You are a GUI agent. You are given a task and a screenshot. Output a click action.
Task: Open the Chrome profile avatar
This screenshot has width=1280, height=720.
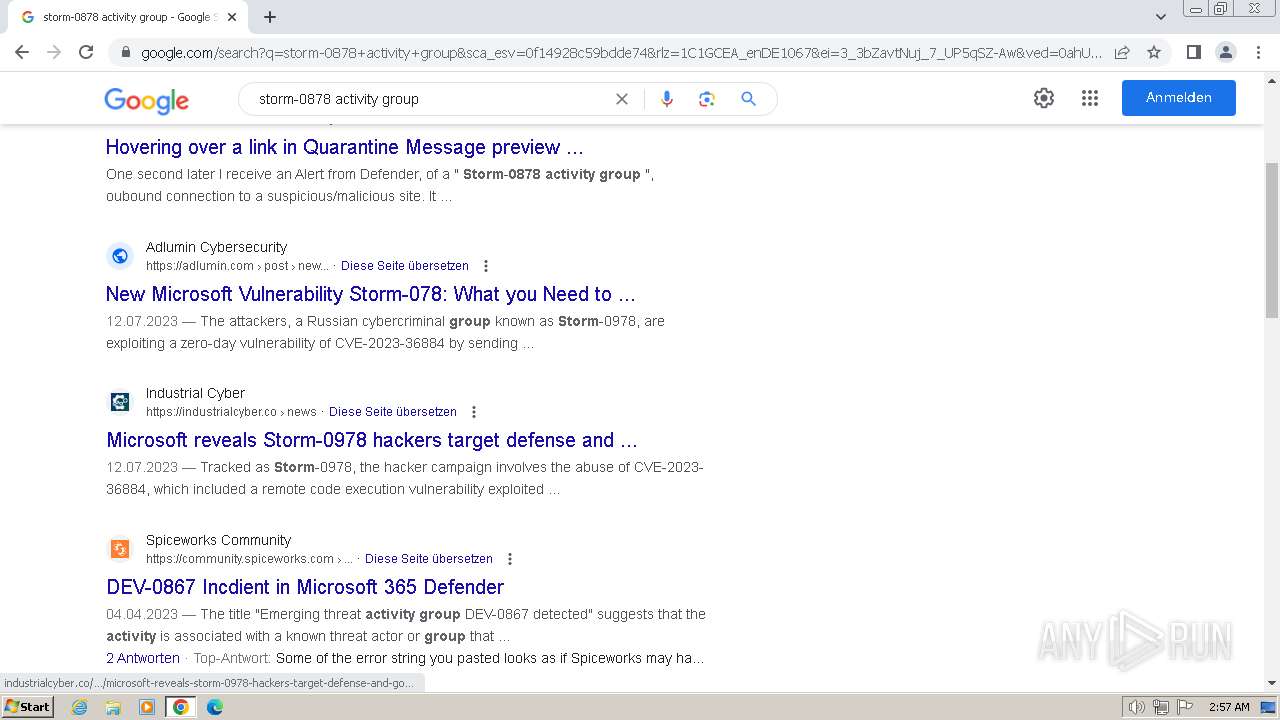1225,52
